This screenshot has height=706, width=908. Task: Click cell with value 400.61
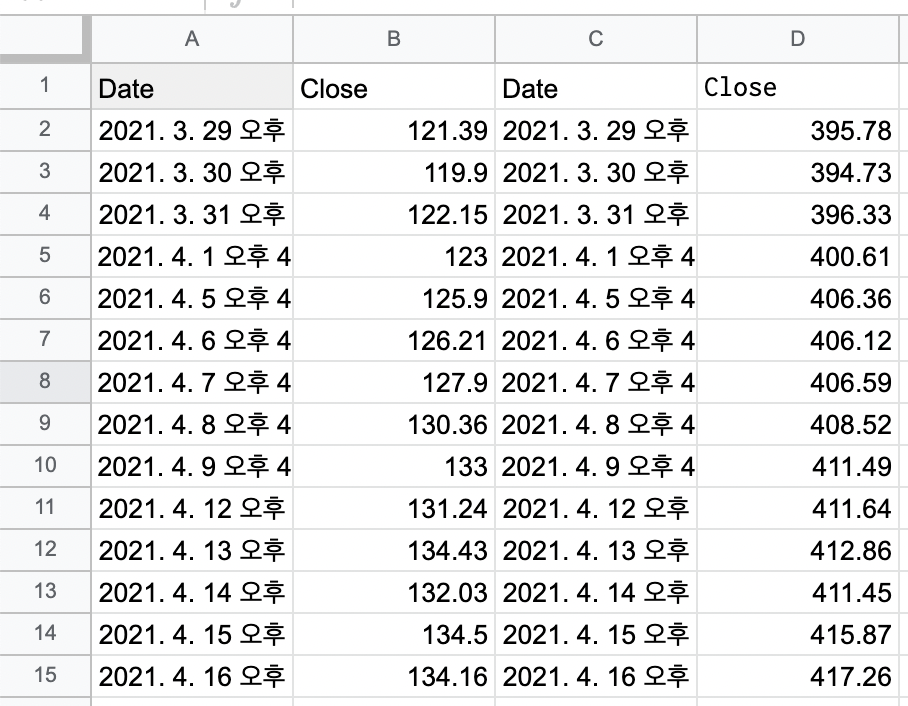coord(798,256)
